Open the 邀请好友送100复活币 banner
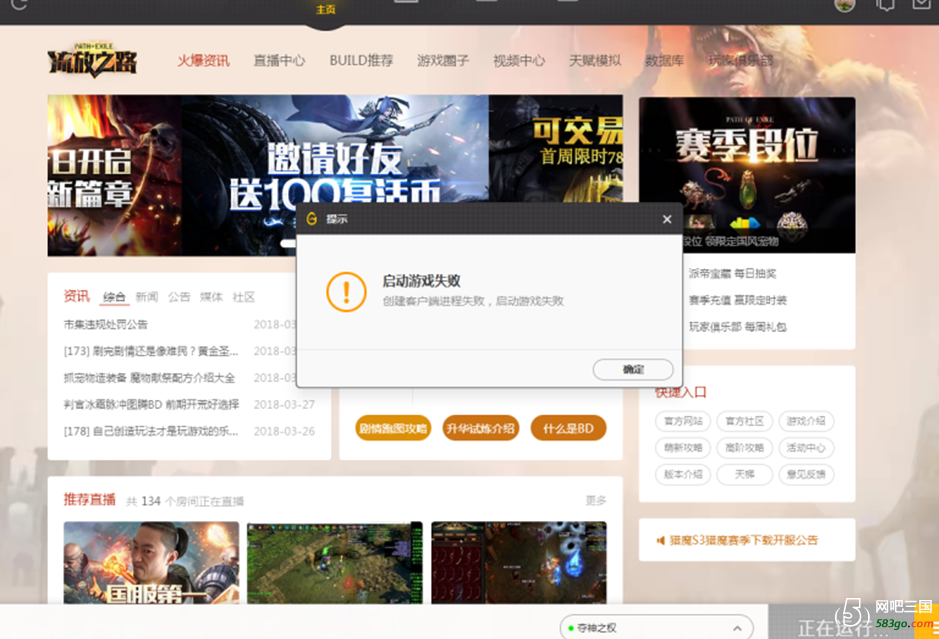Viewport: 939px width, 639px height. coord(335,150)
